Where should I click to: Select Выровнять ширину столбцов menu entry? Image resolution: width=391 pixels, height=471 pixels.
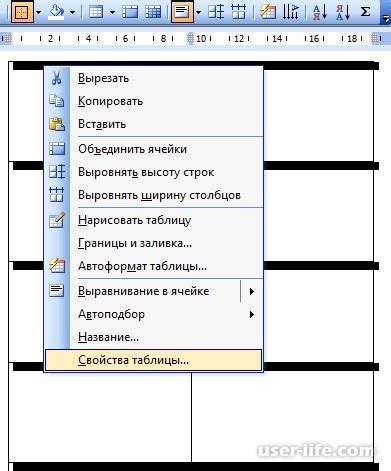pyautogui.click(x=153, y=195)
